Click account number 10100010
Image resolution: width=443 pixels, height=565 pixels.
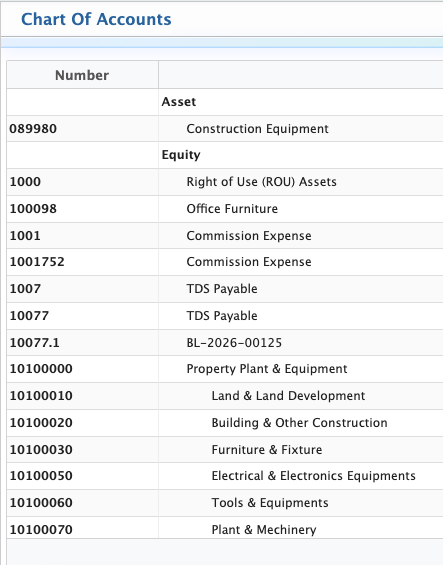(41, 396)
